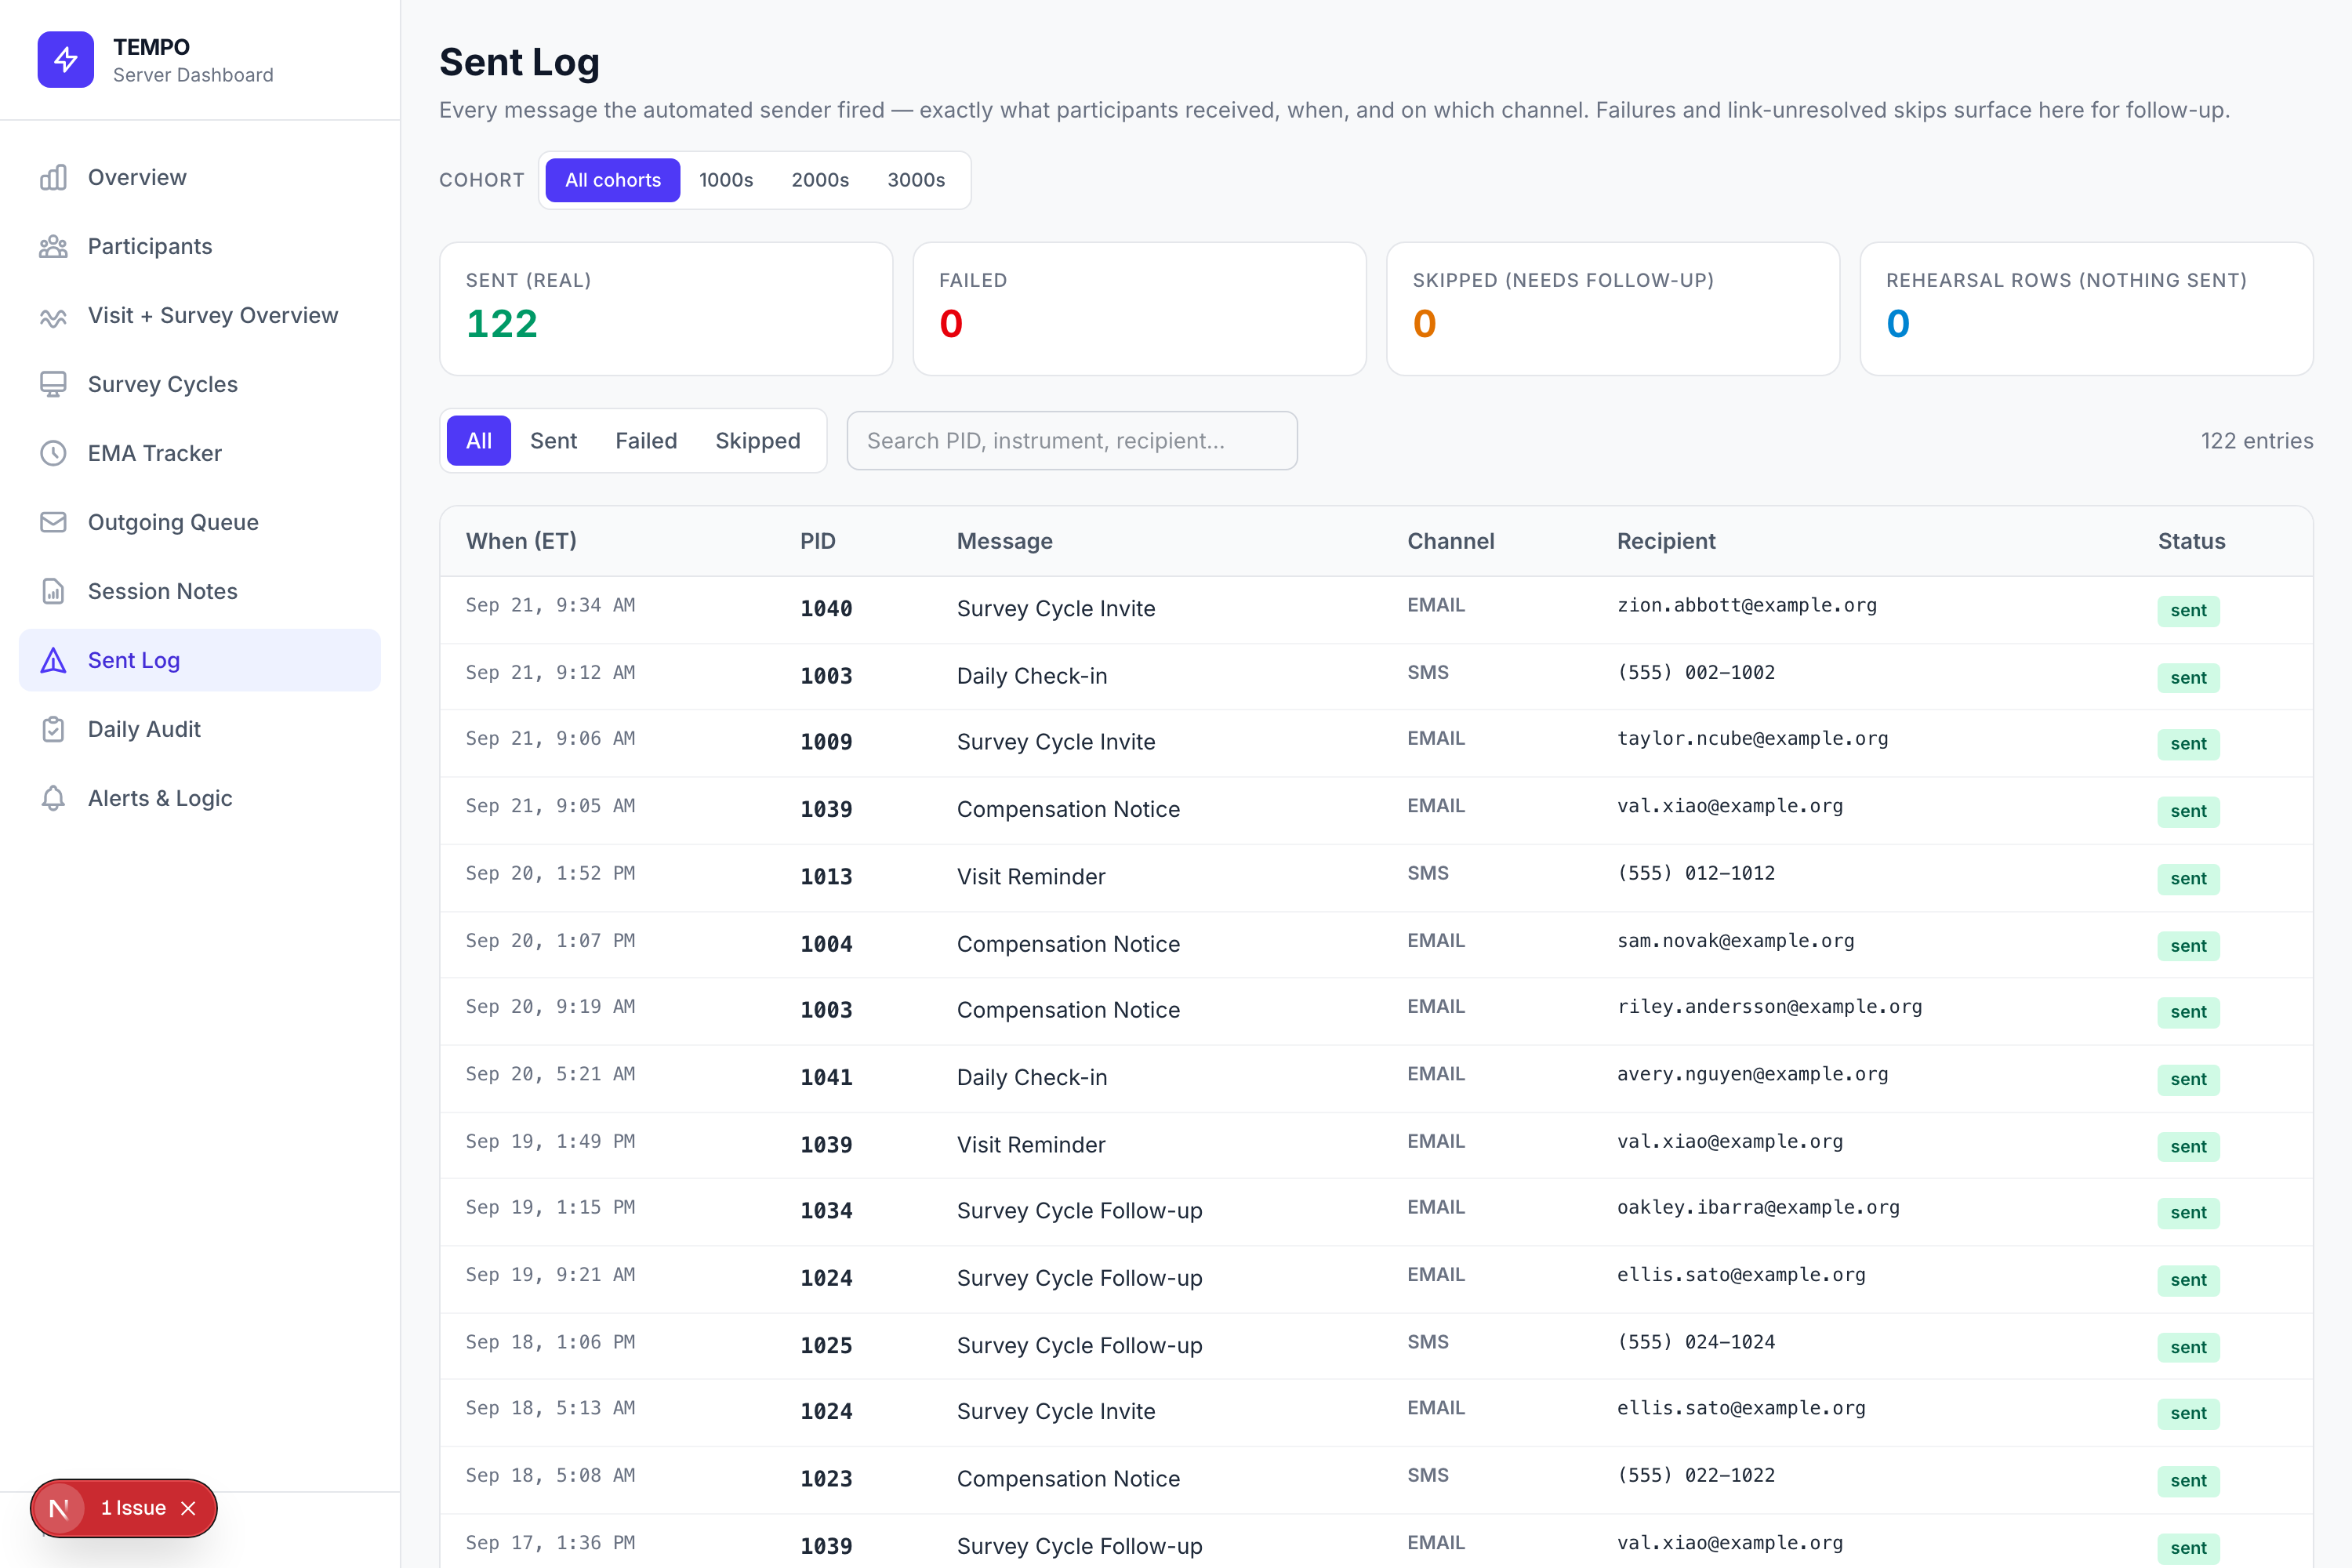Image resolution: width=2352 pixels, height=1568 pixels.
Task: Switch to the Sent status tab
Action: tap(553, 441)
